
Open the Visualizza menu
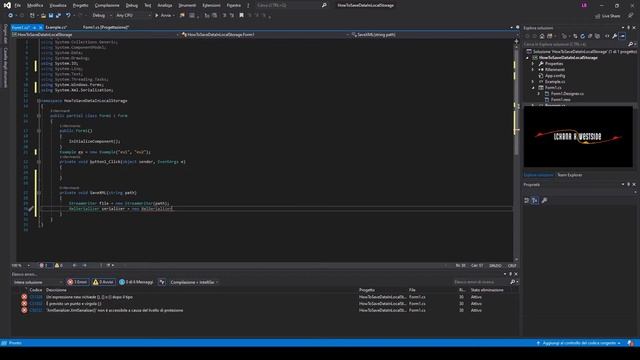click(x=58, y=5)
